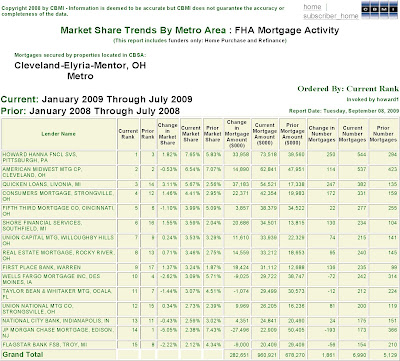Select JP Morgan Chase's -193 mortgage change
This screenshot has height=361, width=400.
329,330
